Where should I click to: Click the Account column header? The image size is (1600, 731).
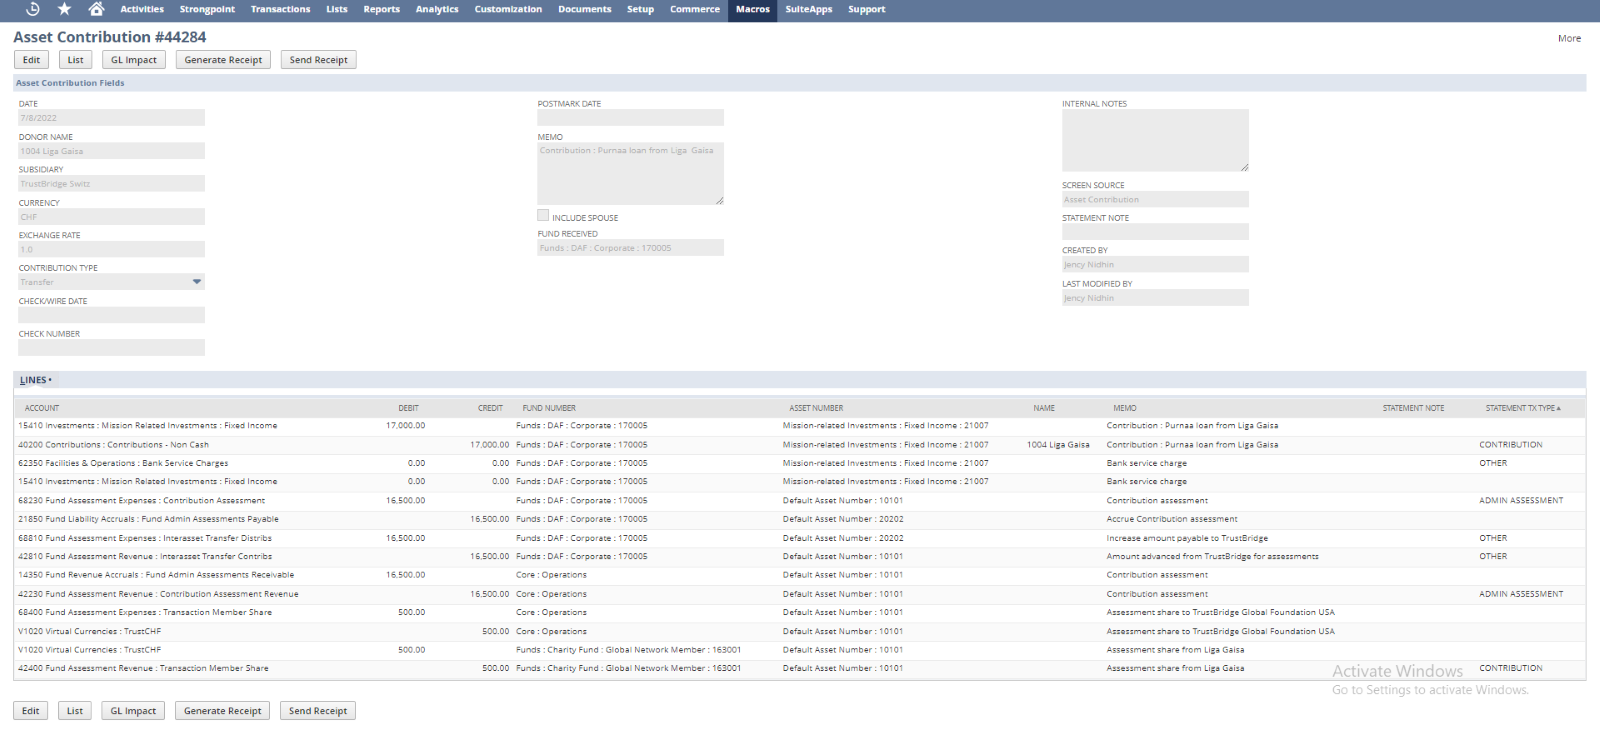[42, 408]
